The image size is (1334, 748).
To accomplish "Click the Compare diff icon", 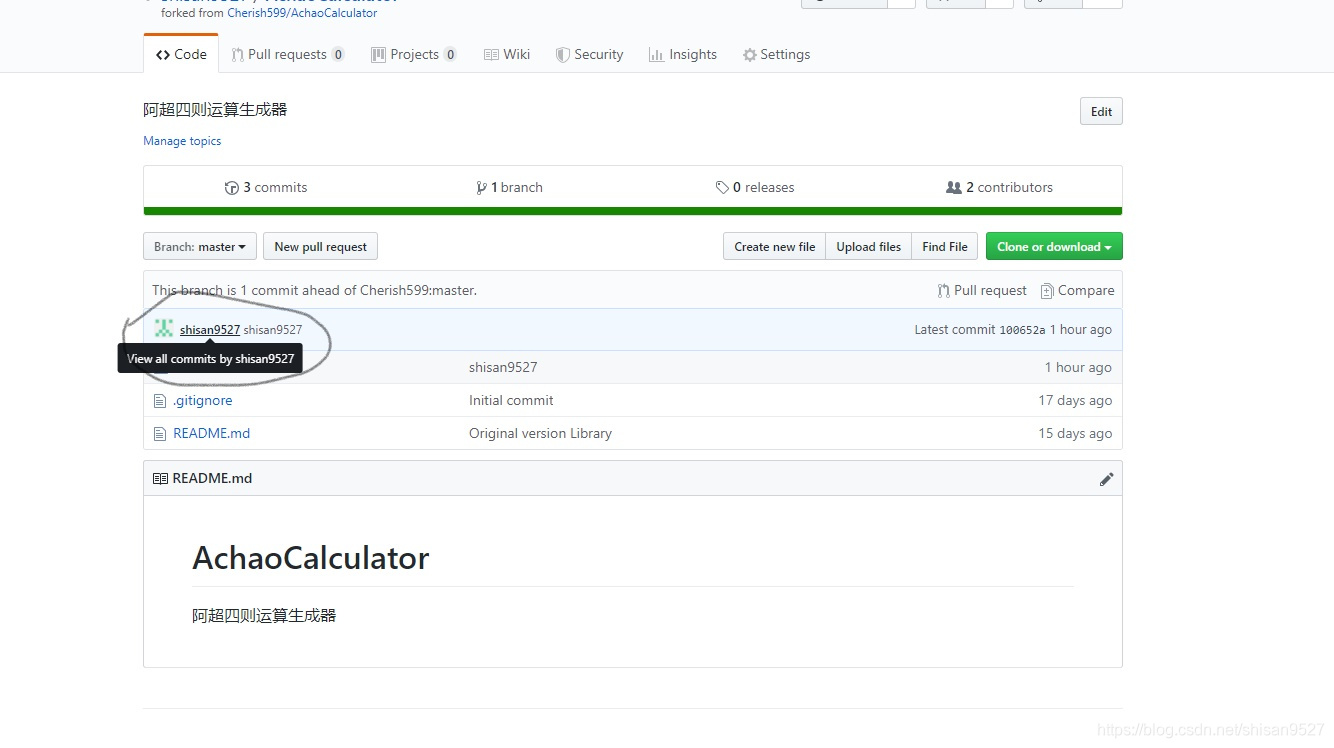I will tap(1047, 291).
